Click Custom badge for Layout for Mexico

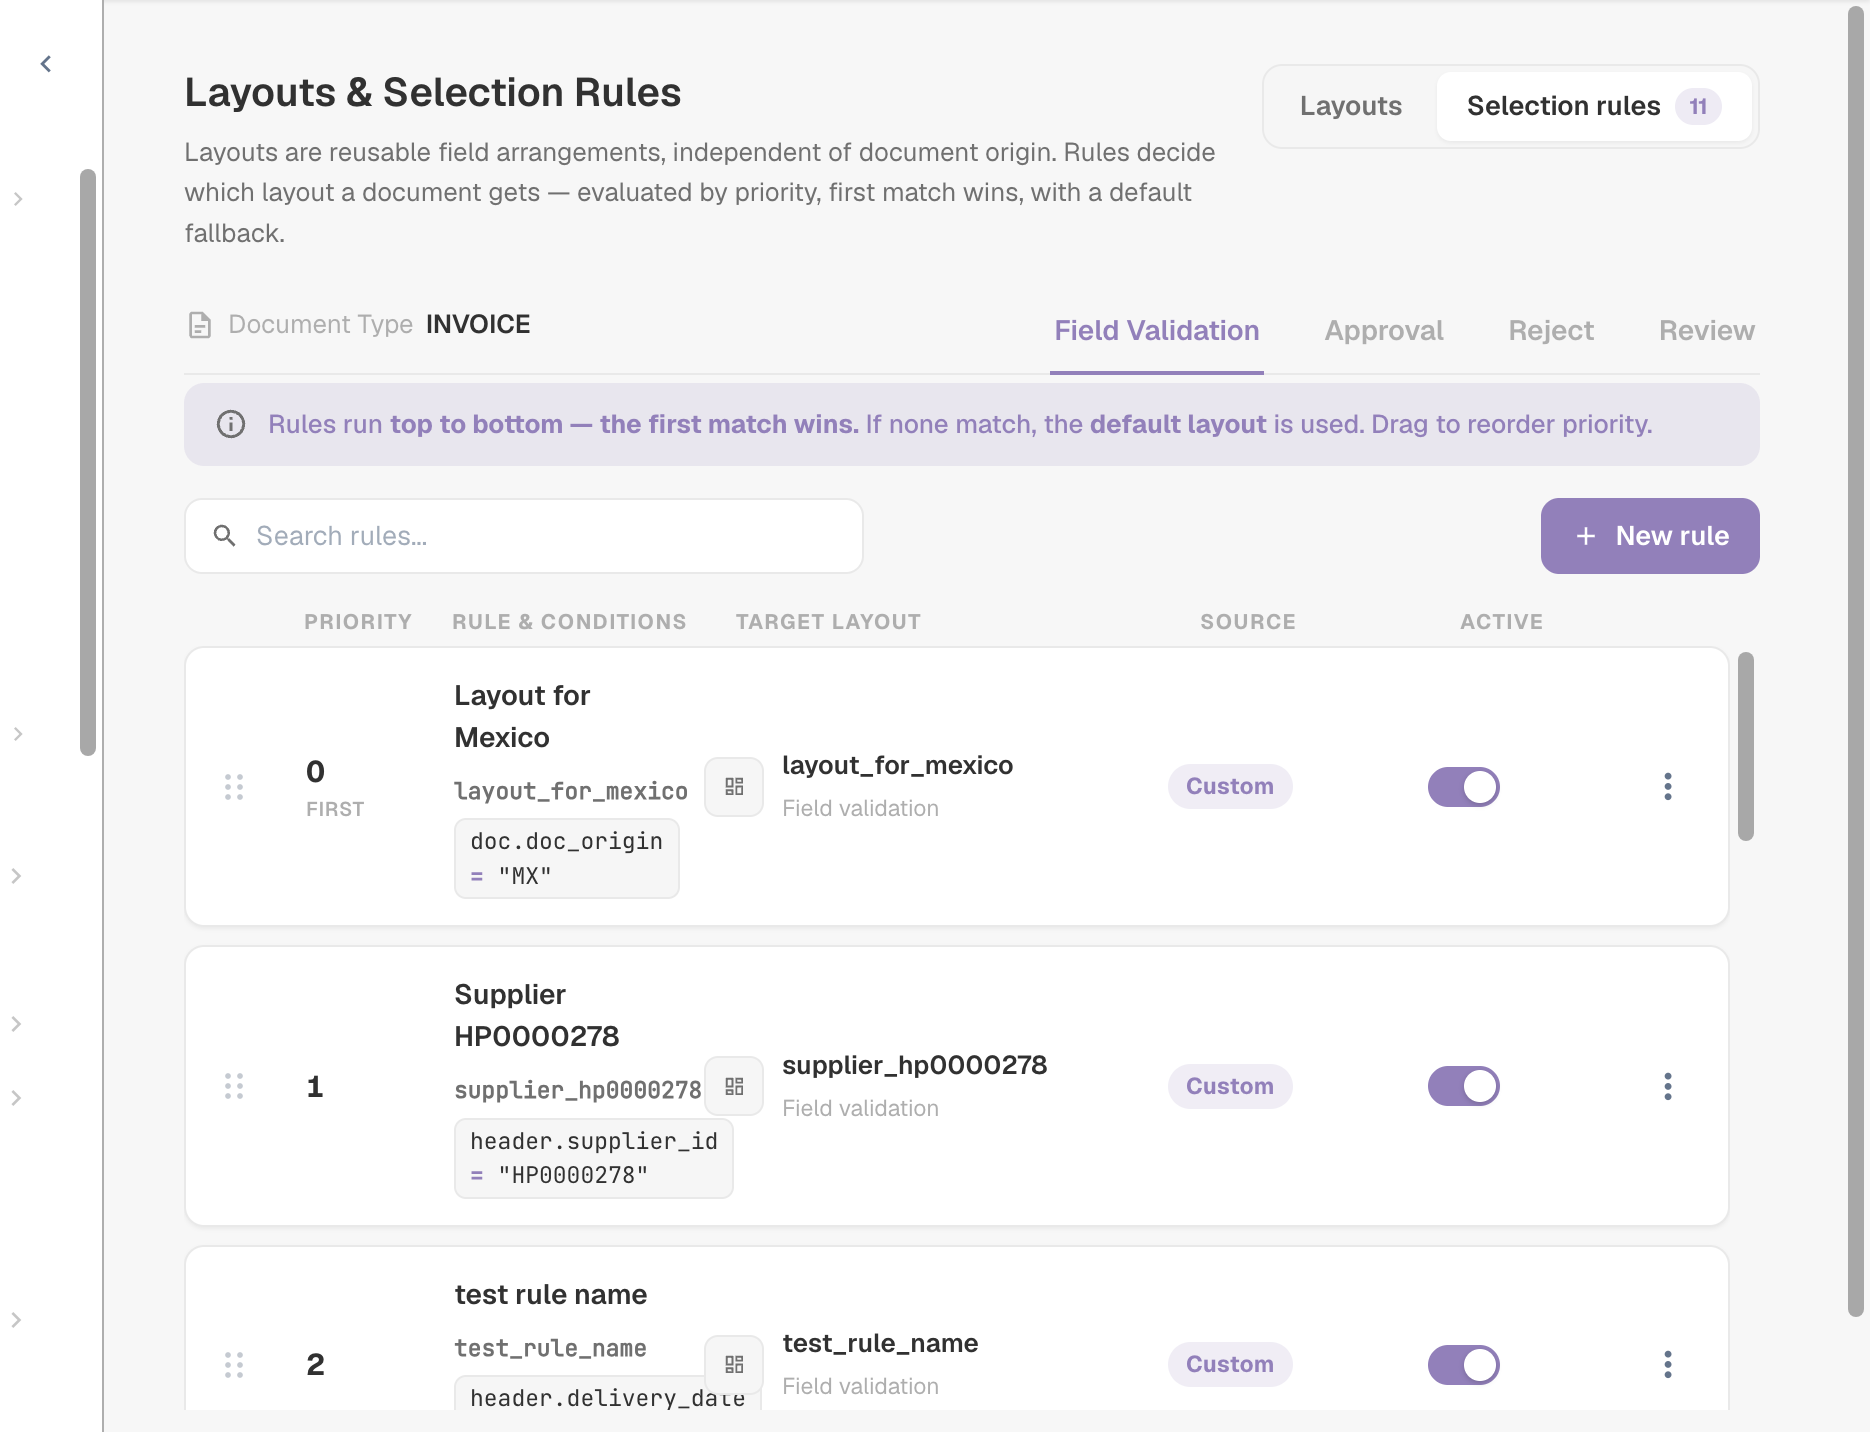pyautogui.click(x=1230, y=787)
